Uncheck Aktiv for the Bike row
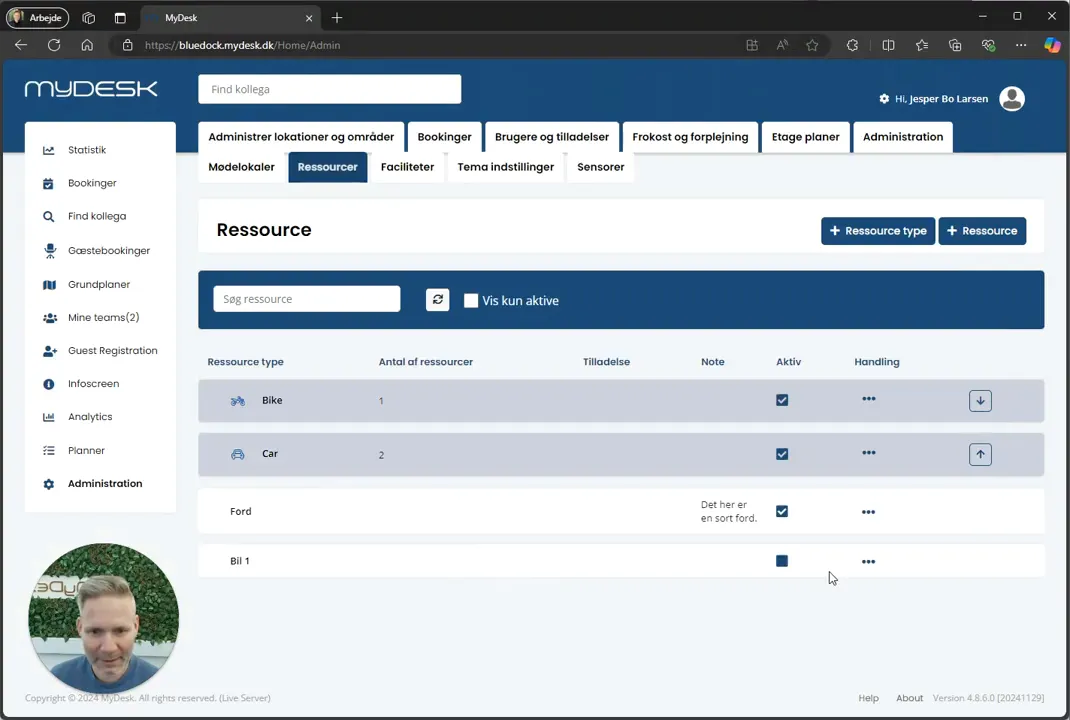Image resolution: width=1070 pixels, height=720 pixels. click(782, 401)
